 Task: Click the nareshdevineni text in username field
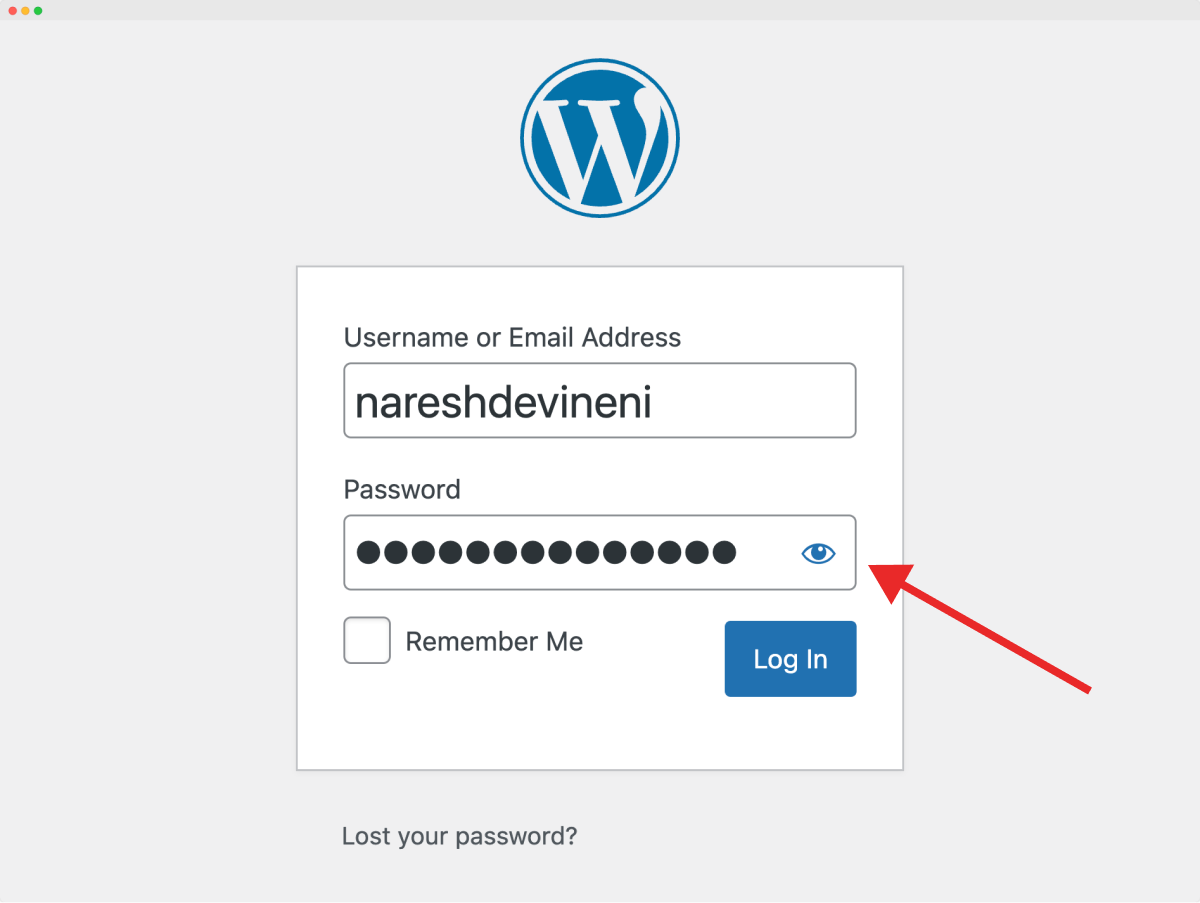pyautogui.click(x=504, y=401)
